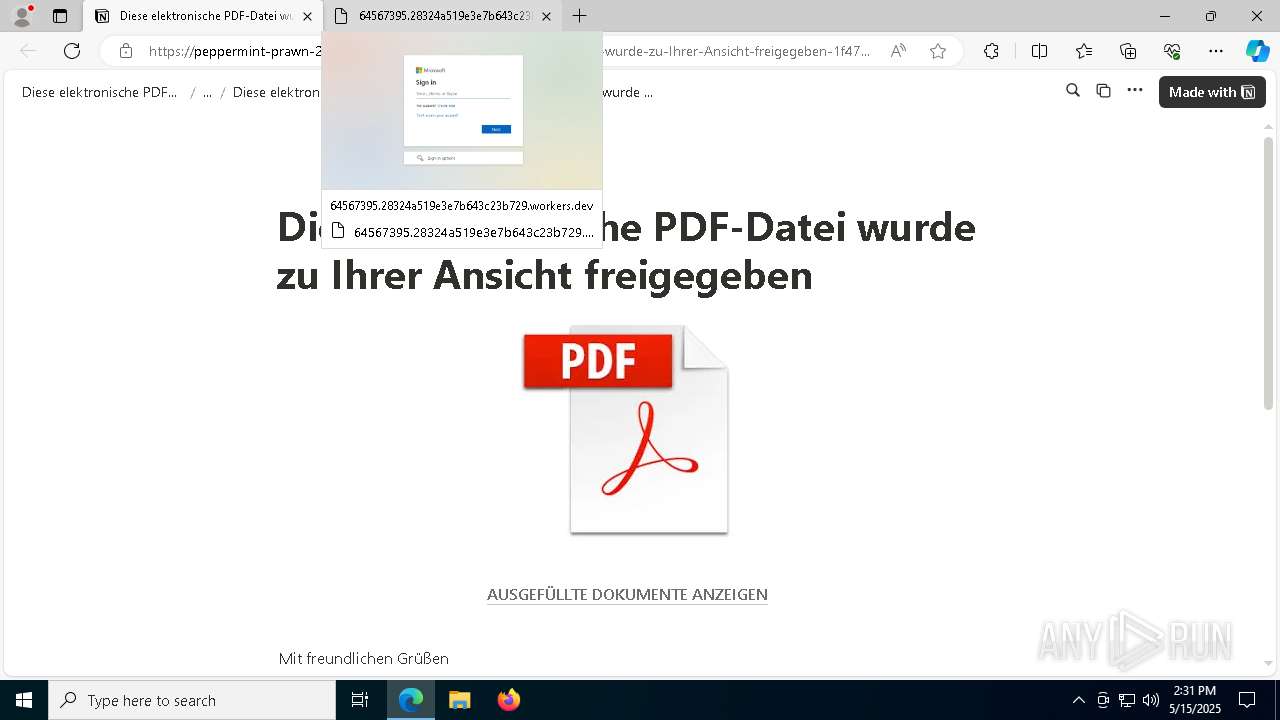Screen dimensions: 1280x720
Task: Open the Extensions puzzle icon
Action: click(x=991, y=51)
